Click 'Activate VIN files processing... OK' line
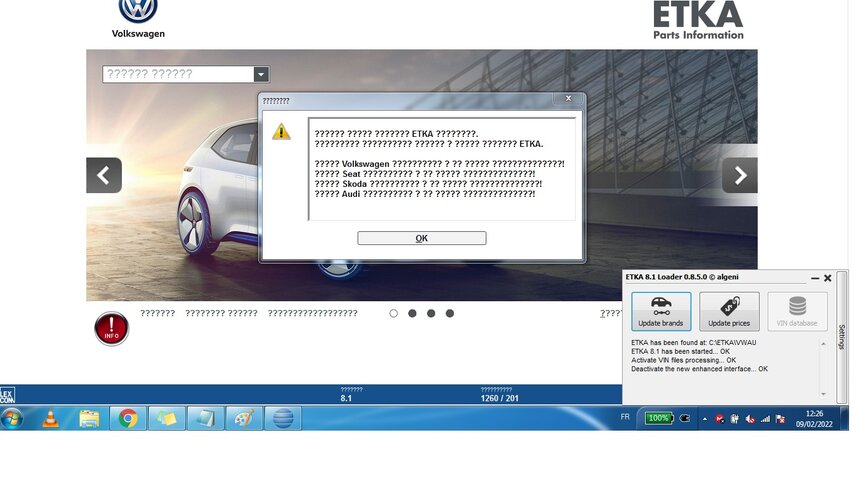Screen dimensions: 854x480 [684, 360]
